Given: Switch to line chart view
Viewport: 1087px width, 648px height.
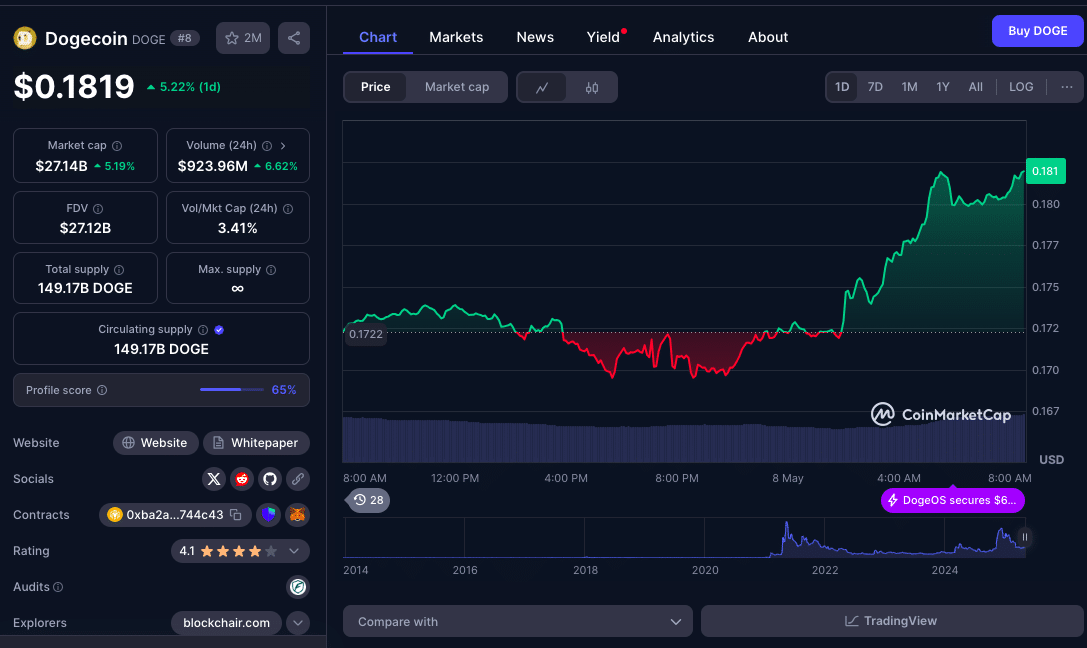Looking at the screenshot, I should (x=542, y=87).
